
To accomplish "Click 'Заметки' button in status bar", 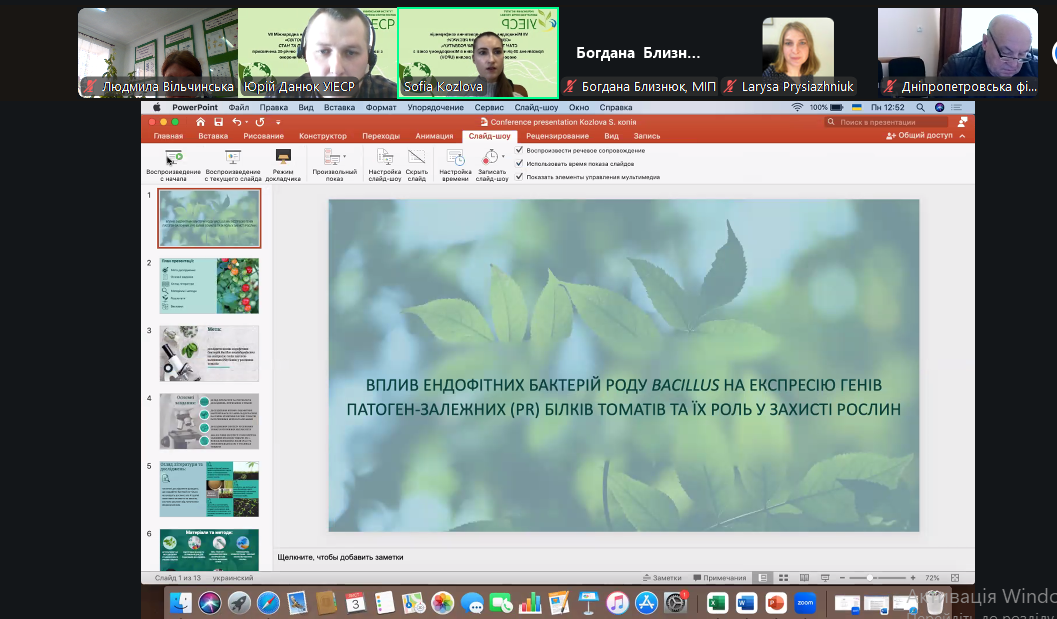I will tap(661, 578).
